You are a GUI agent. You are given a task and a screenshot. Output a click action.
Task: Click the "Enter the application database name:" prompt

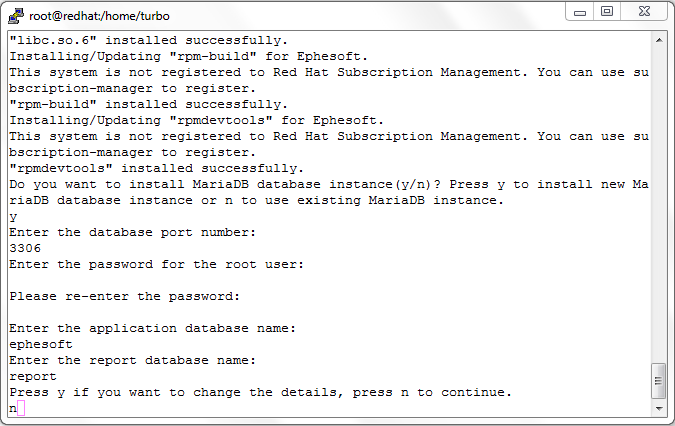pyautogui.click(x=152, y=328)
